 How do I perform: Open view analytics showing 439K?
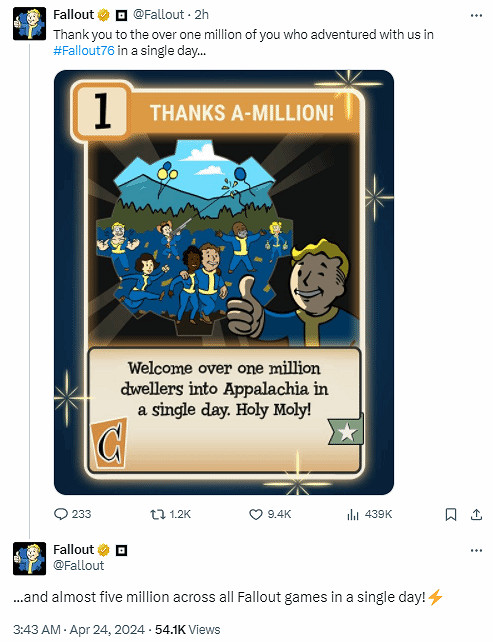tap(353, 514)
